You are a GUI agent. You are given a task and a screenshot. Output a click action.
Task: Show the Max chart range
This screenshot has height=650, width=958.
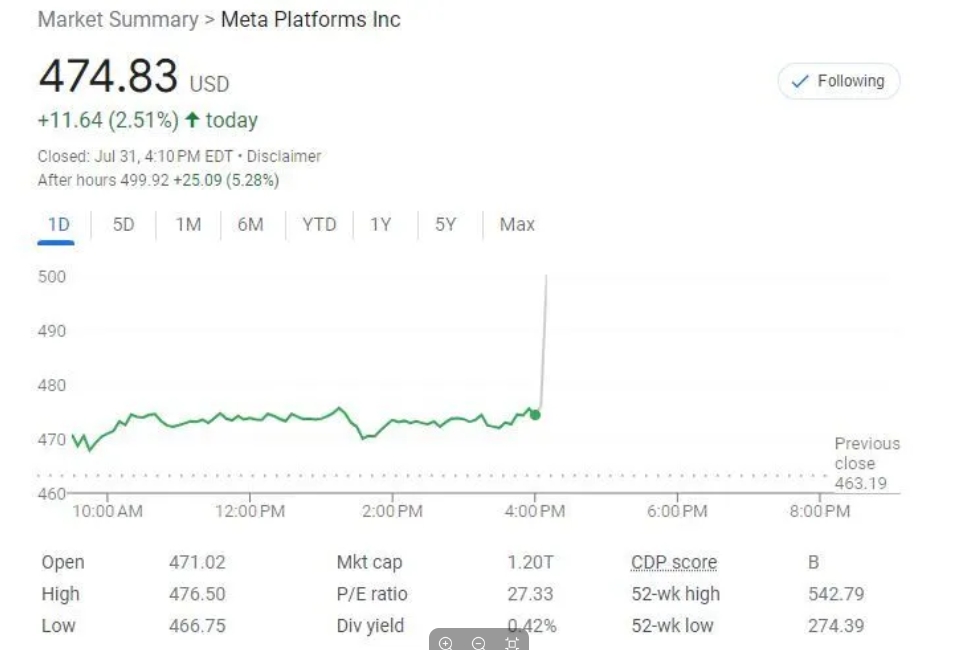click(x=517, y=224)
